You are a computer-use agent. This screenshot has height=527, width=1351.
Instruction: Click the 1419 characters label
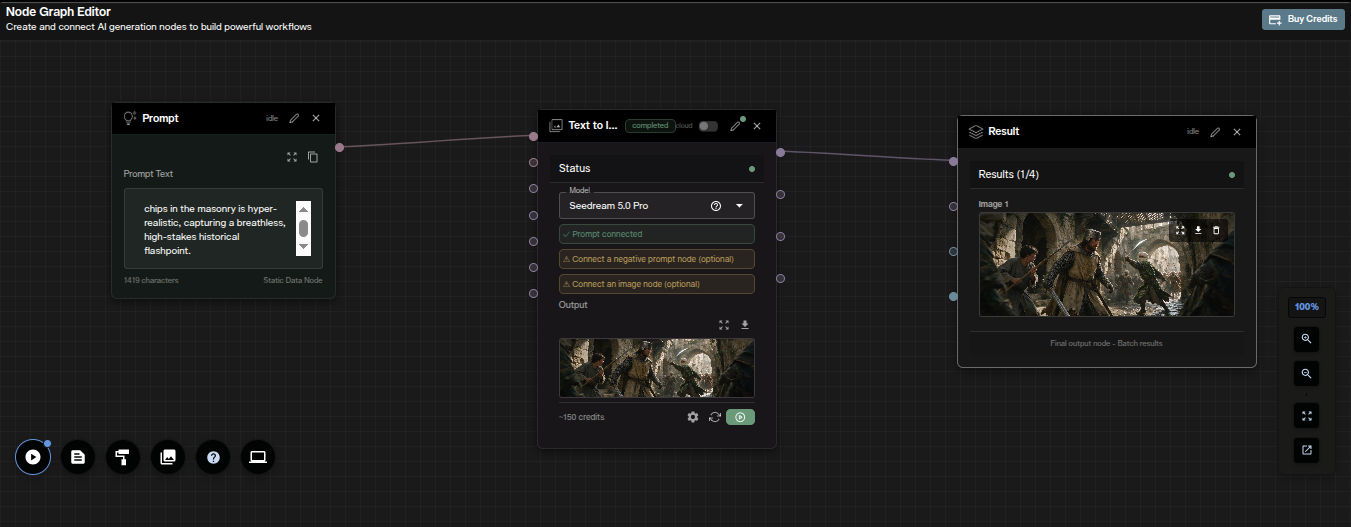tap(151, 280)
